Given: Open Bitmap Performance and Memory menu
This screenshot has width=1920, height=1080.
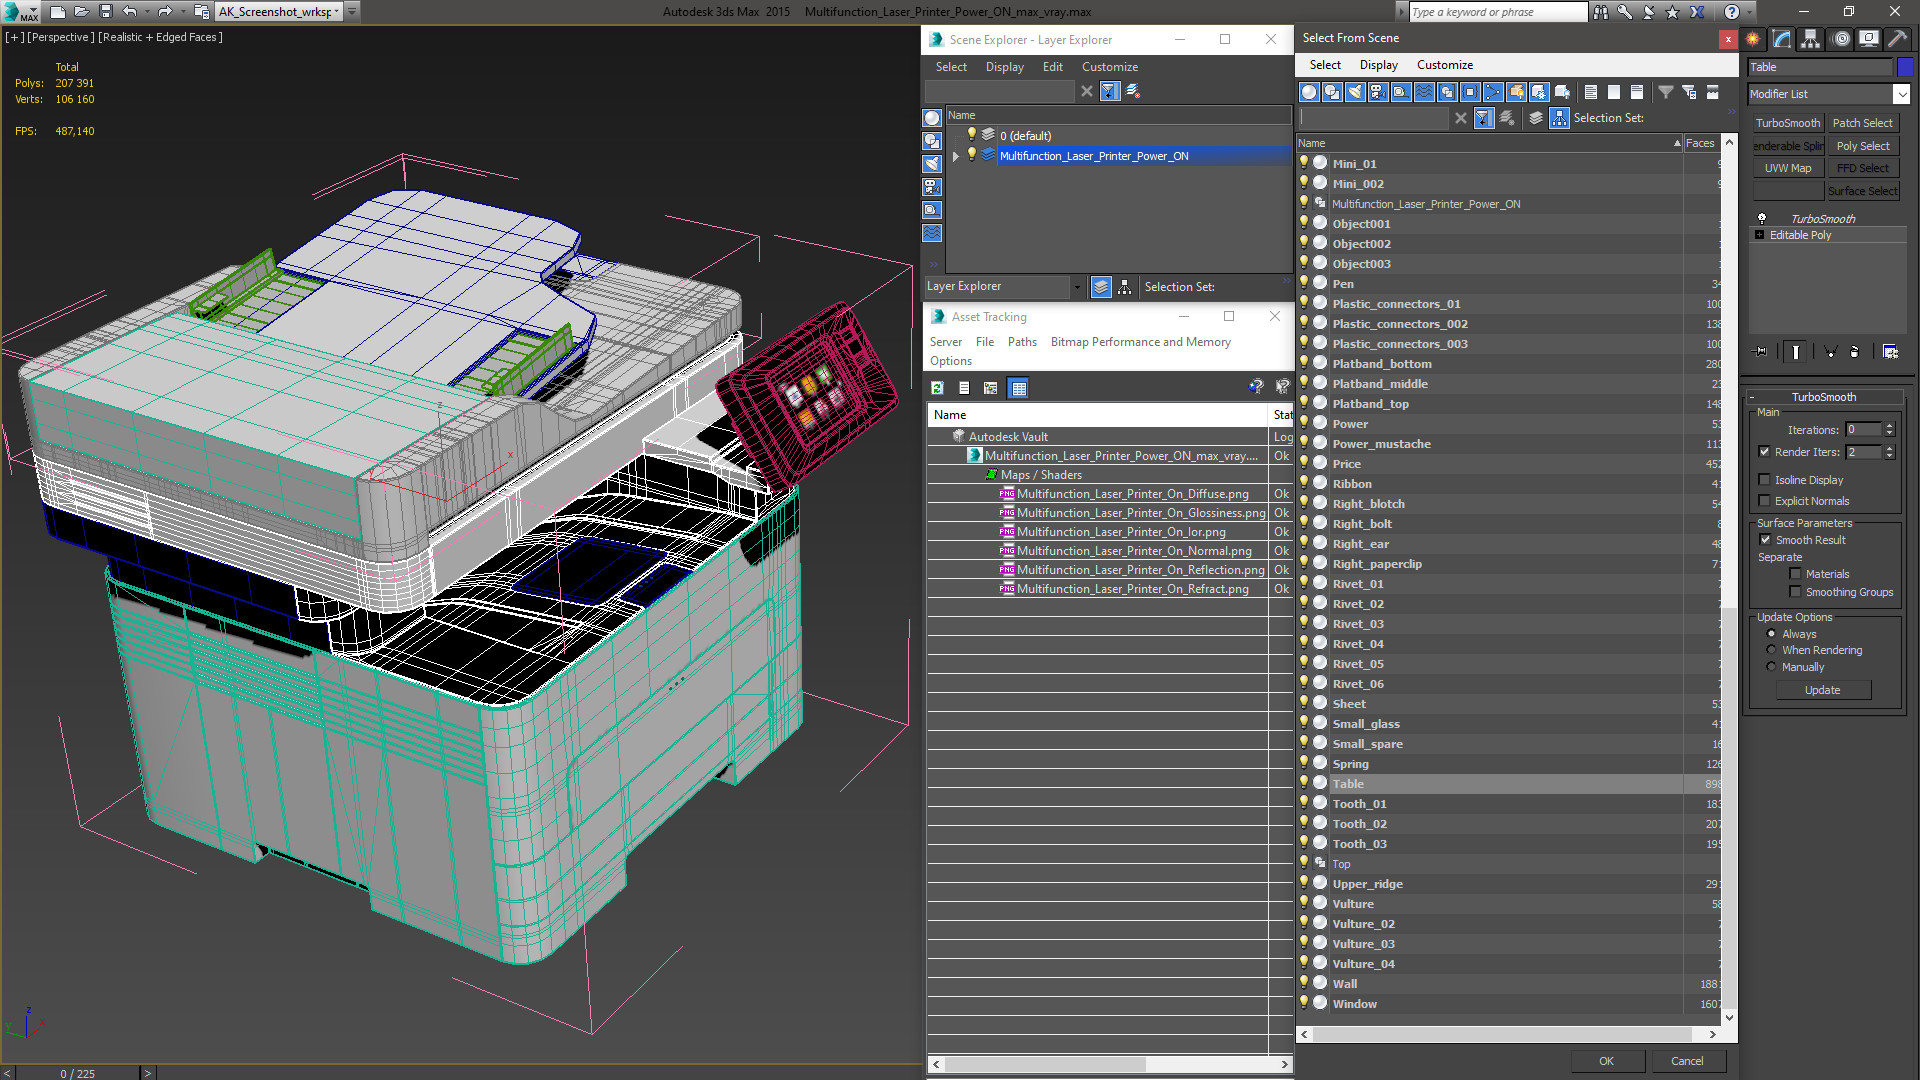Looking at the screenshot, I should click(1140, 342).
